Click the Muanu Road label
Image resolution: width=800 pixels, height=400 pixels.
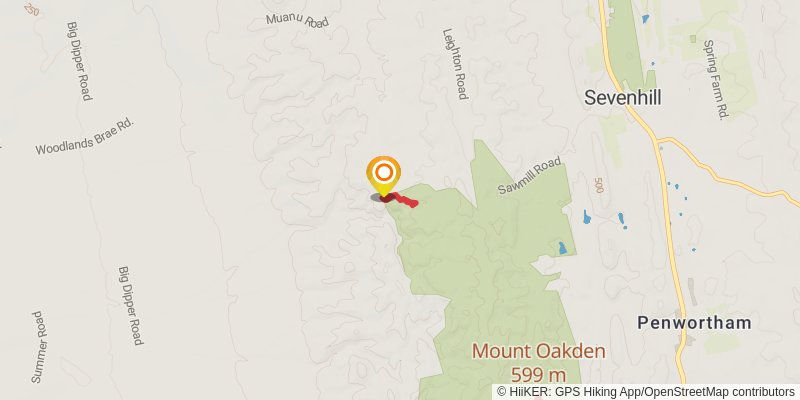pos(297,20)
